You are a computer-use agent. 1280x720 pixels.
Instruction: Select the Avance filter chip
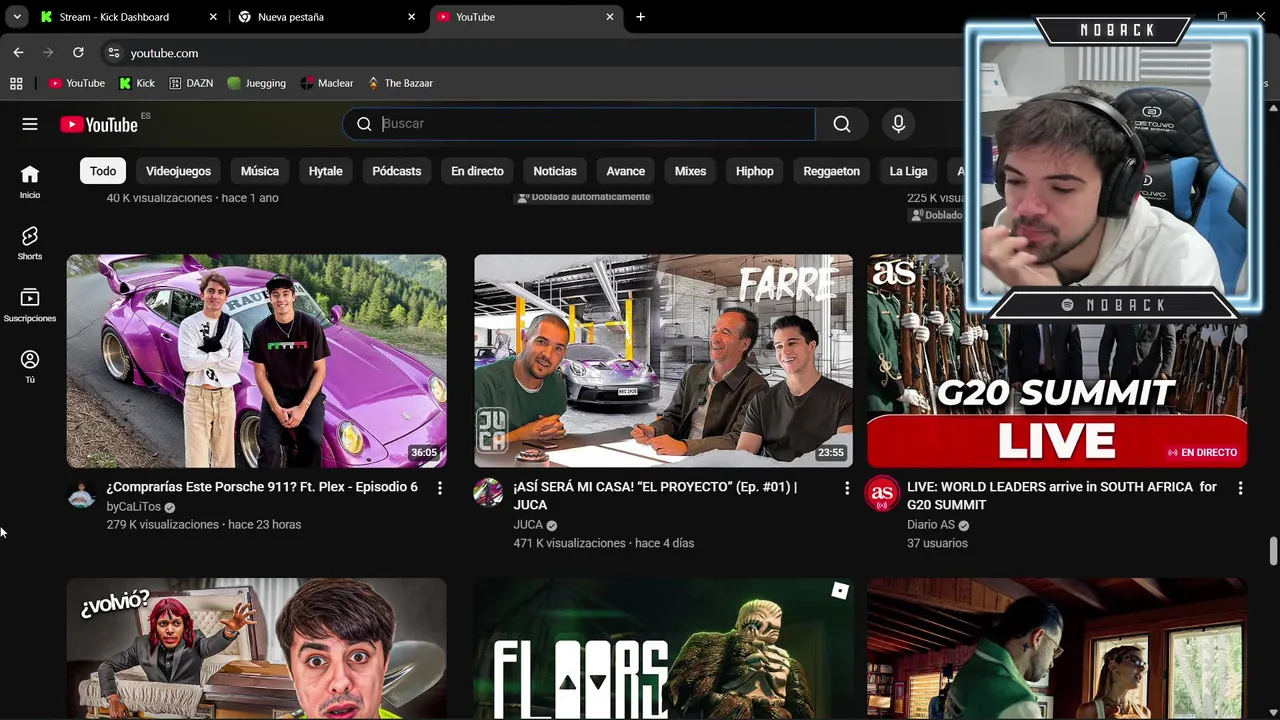point(626,171)
